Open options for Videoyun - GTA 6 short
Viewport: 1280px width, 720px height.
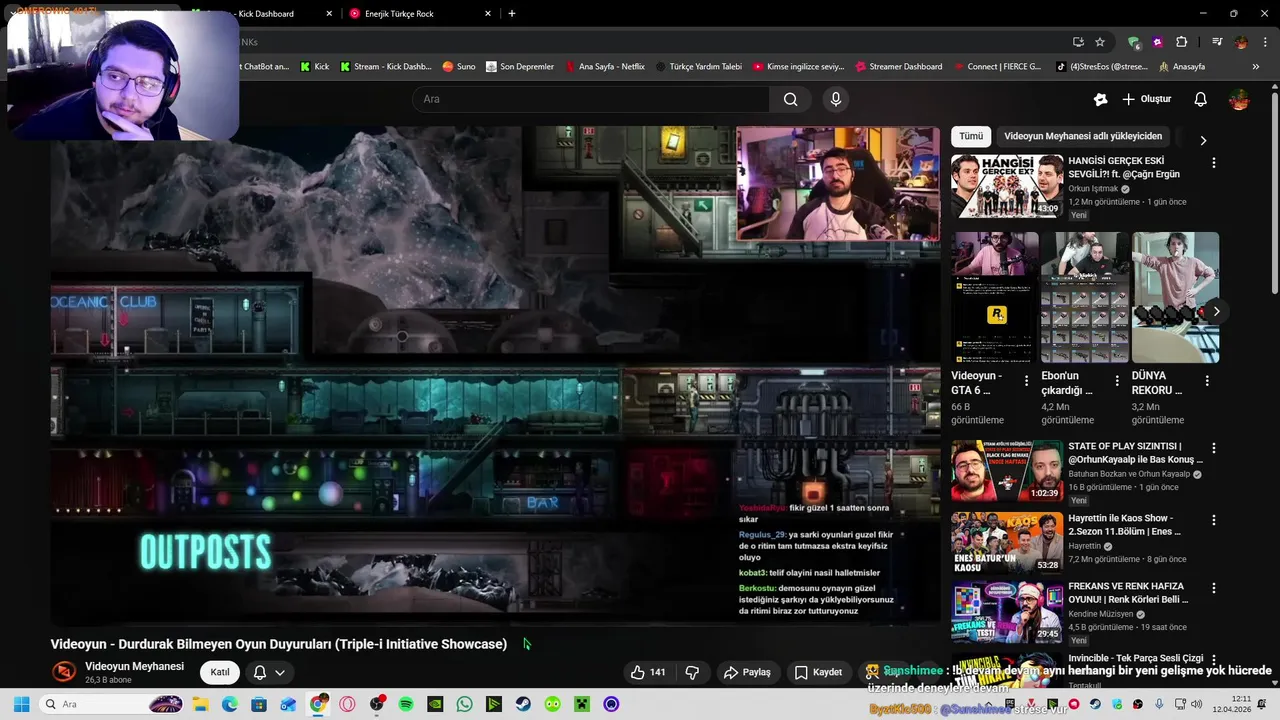point(1026,381)
